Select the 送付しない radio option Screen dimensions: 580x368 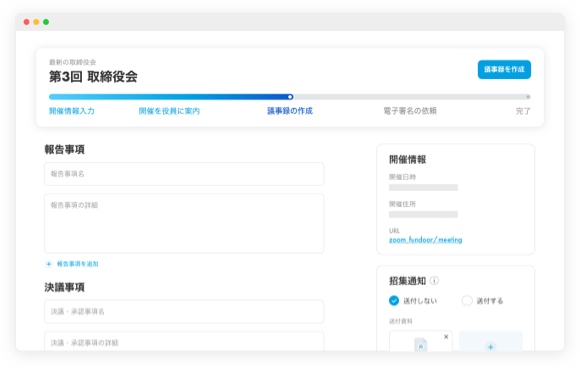coord(394,301)
